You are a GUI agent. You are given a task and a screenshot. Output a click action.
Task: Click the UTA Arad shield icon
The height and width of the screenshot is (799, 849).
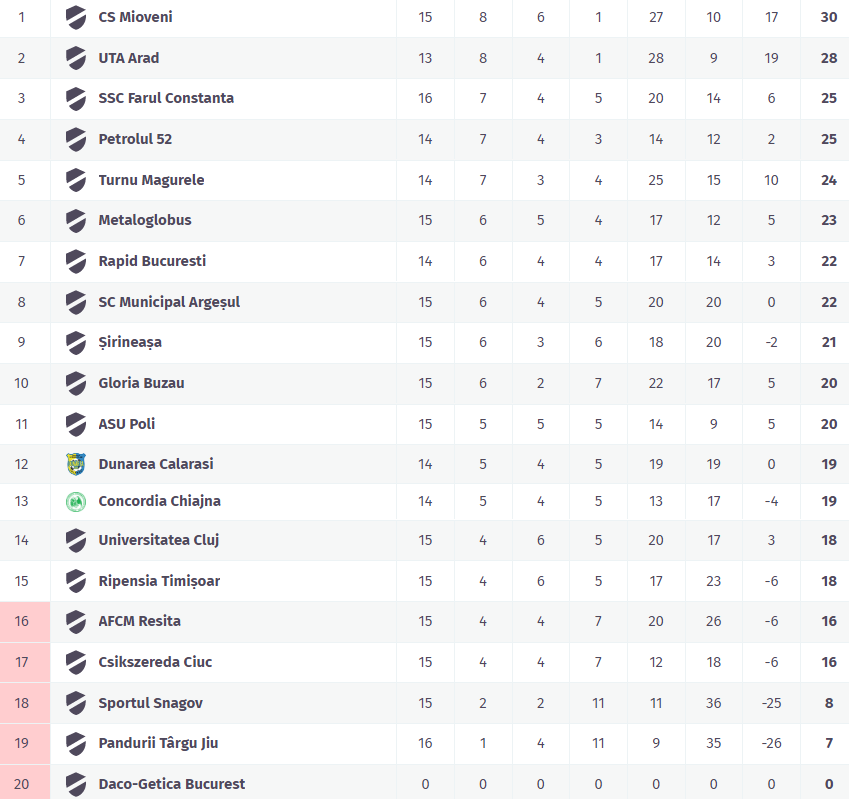76,58
